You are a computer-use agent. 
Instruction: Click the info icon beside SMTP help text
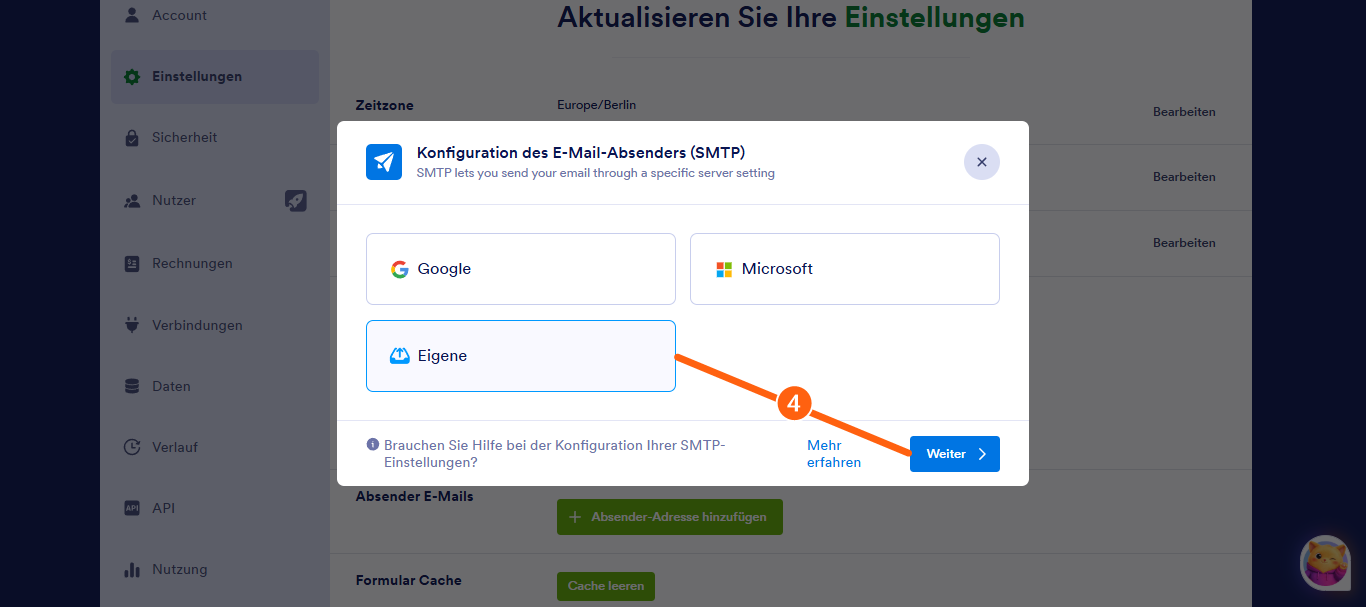click(x=373, y=445)
